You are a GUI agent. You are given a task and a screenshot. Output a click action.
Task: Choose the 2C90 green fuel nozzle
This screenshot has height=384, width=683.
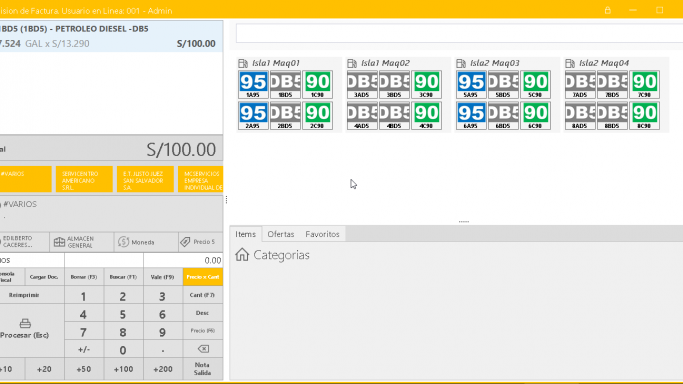pos(318,116)
